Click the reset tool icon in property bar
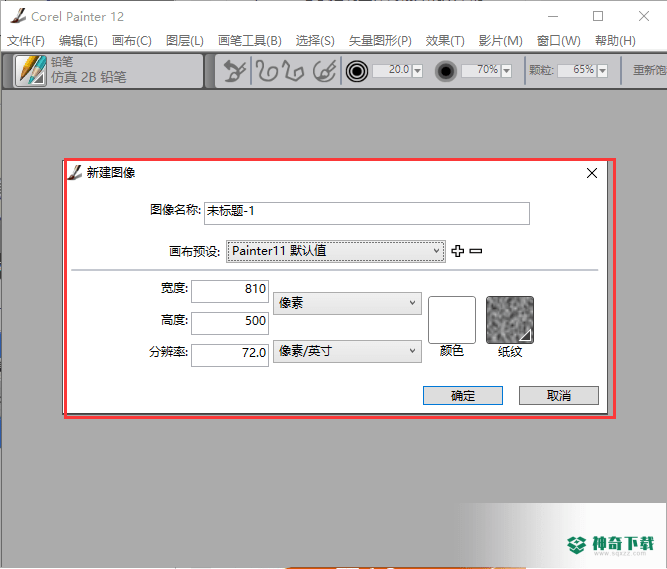Image resolution: width=667 pixels, height=569 pixels. (x=234, y=71)
